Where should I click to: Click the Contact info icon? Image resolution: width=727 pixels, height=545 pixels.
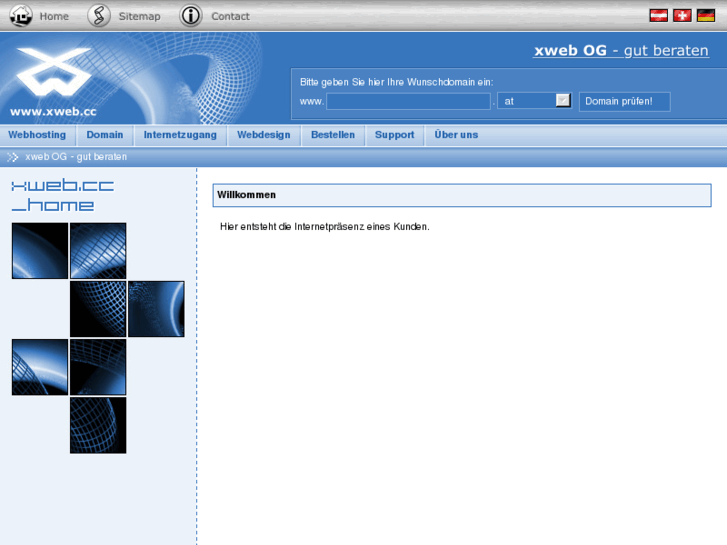pos(191,16)
